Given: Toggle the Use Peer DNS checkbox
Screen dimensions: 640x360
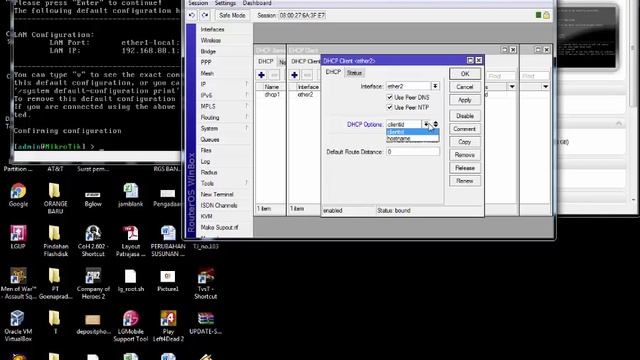Looking at the screenshot, I should pyautogui.click(x=389, y=98).
